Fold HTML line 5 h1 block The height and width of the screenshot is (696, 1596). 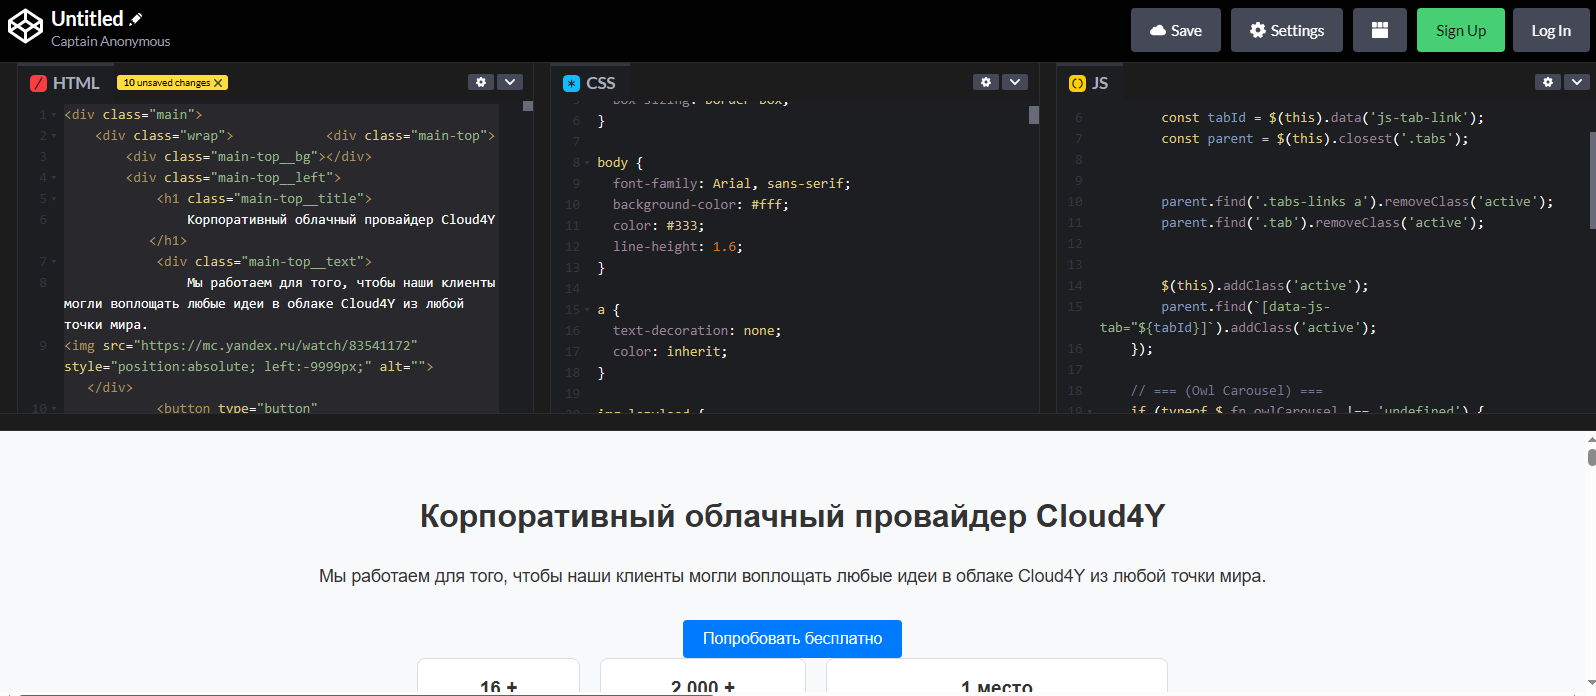coord(54,199)
